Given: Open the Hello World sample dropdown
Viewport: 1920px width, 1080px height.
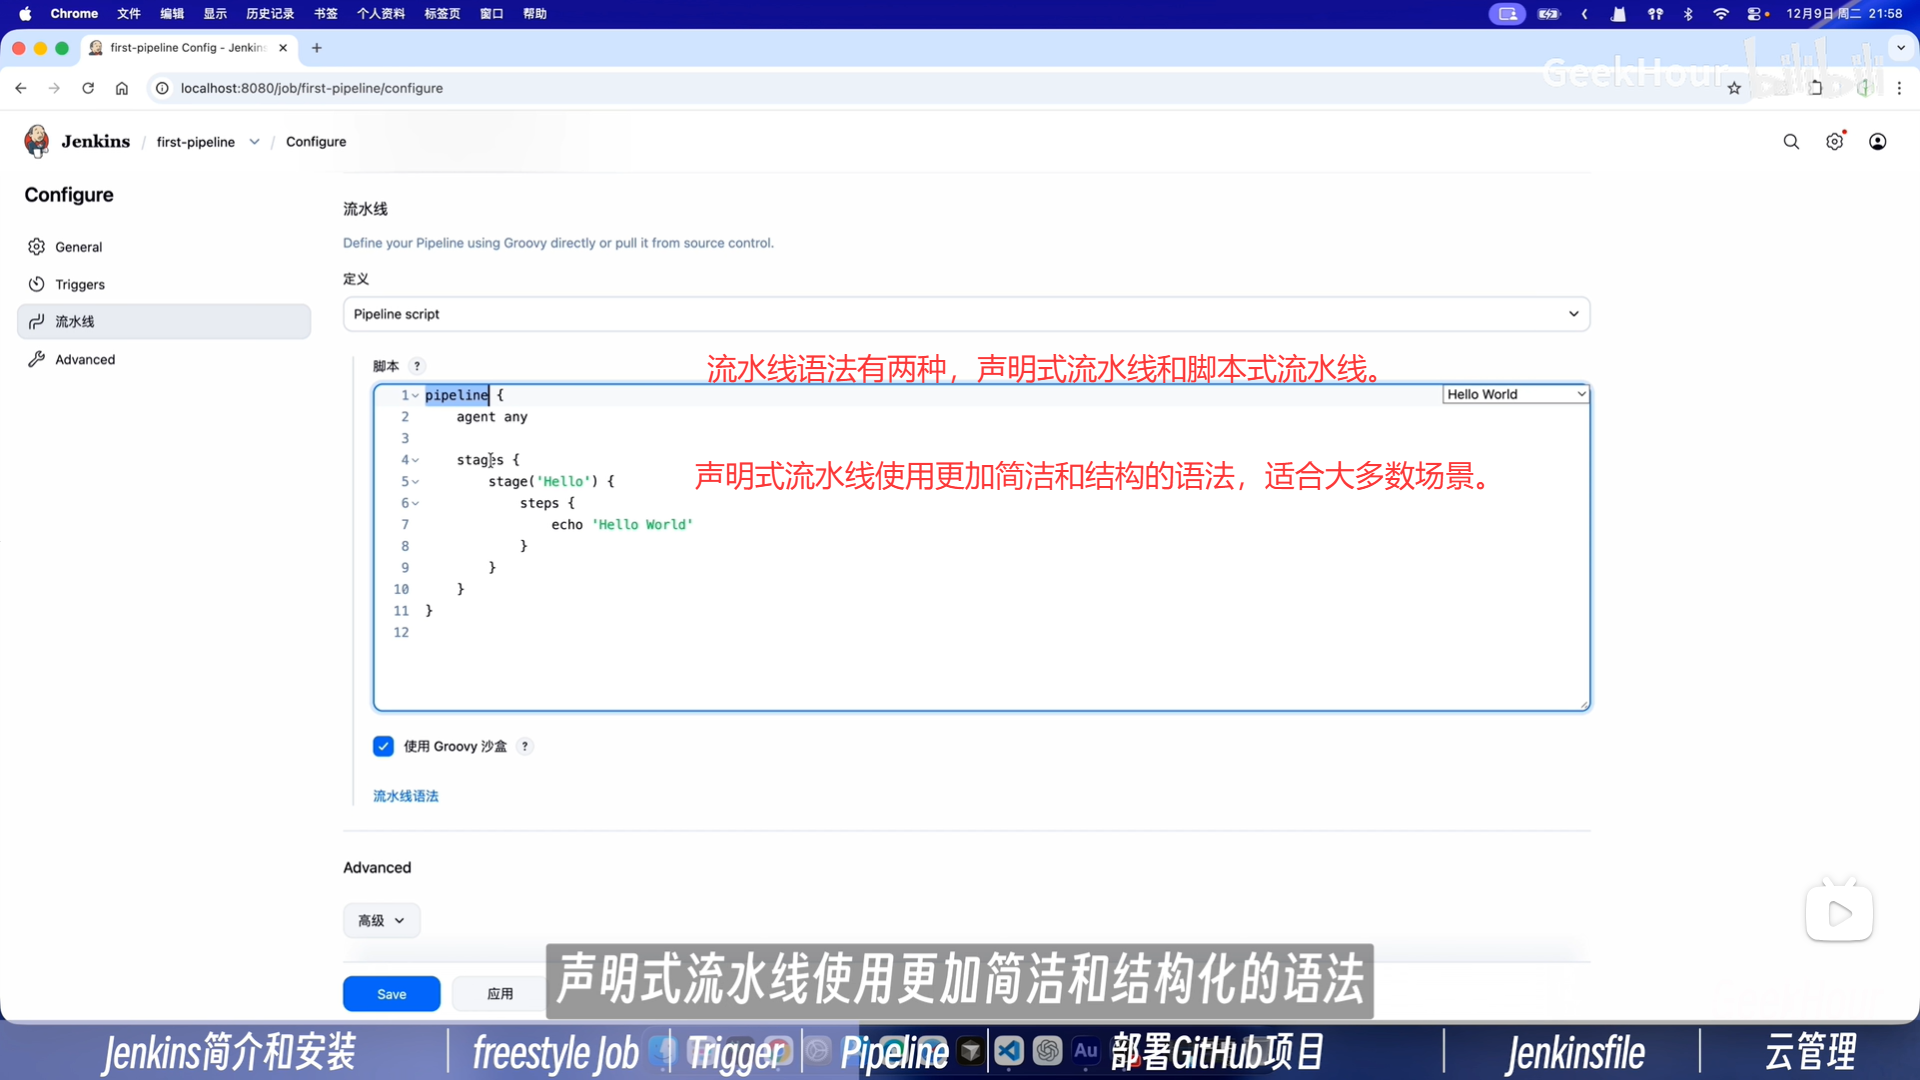Looking at the screenshot, I should [x=1515, y=395].
